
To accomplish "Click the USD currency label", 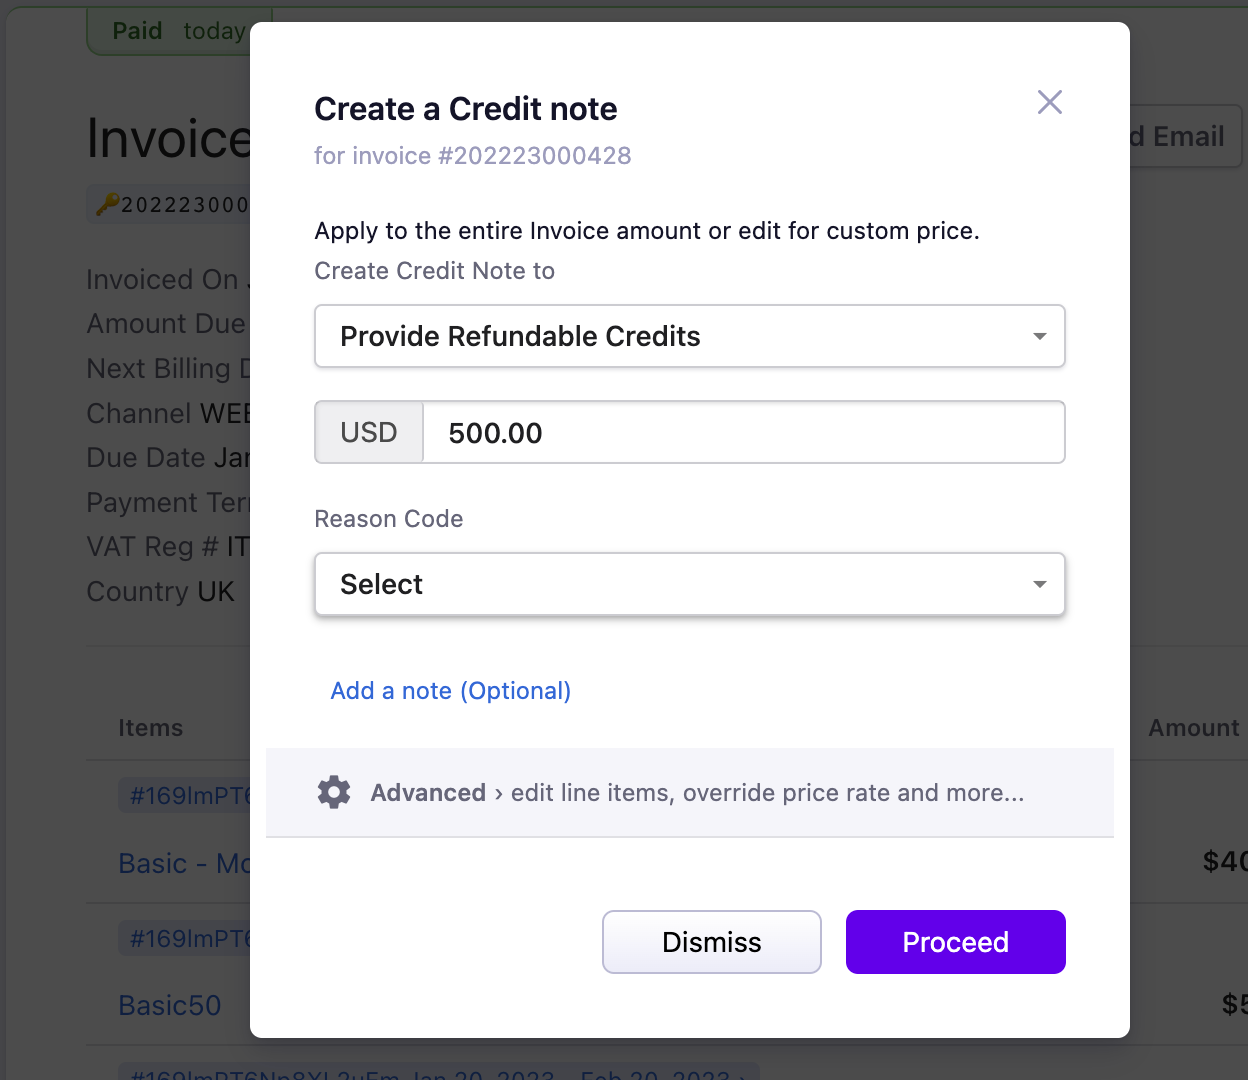I will coord(369,432).
